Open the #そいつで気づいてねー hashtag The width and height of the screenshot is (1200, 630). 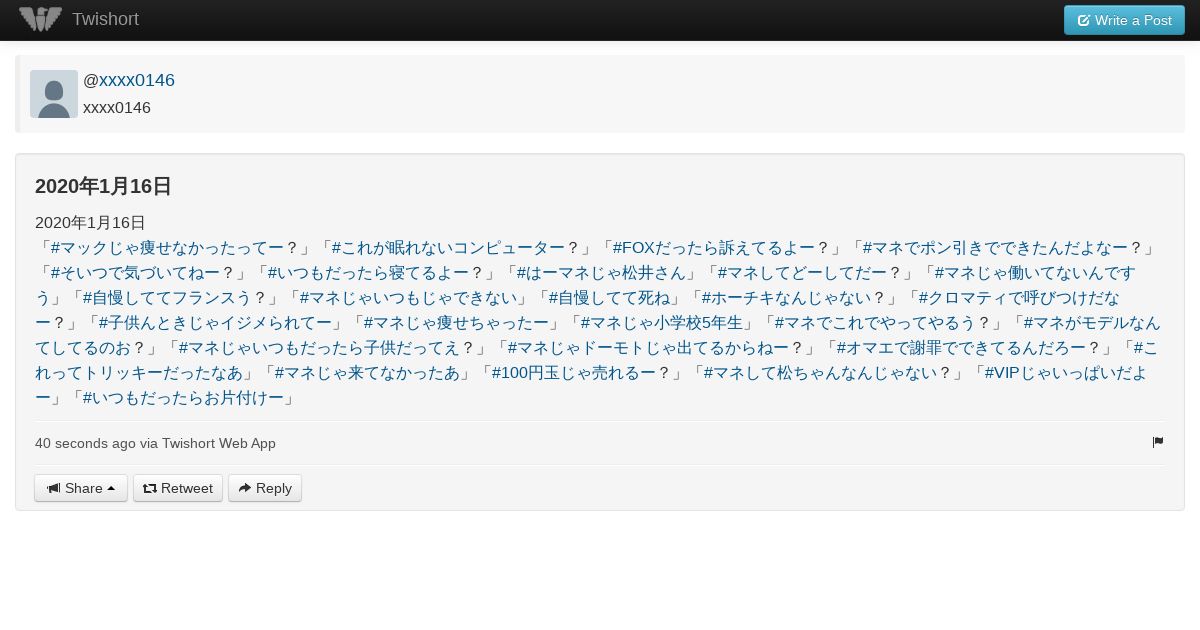pos(135,273)
